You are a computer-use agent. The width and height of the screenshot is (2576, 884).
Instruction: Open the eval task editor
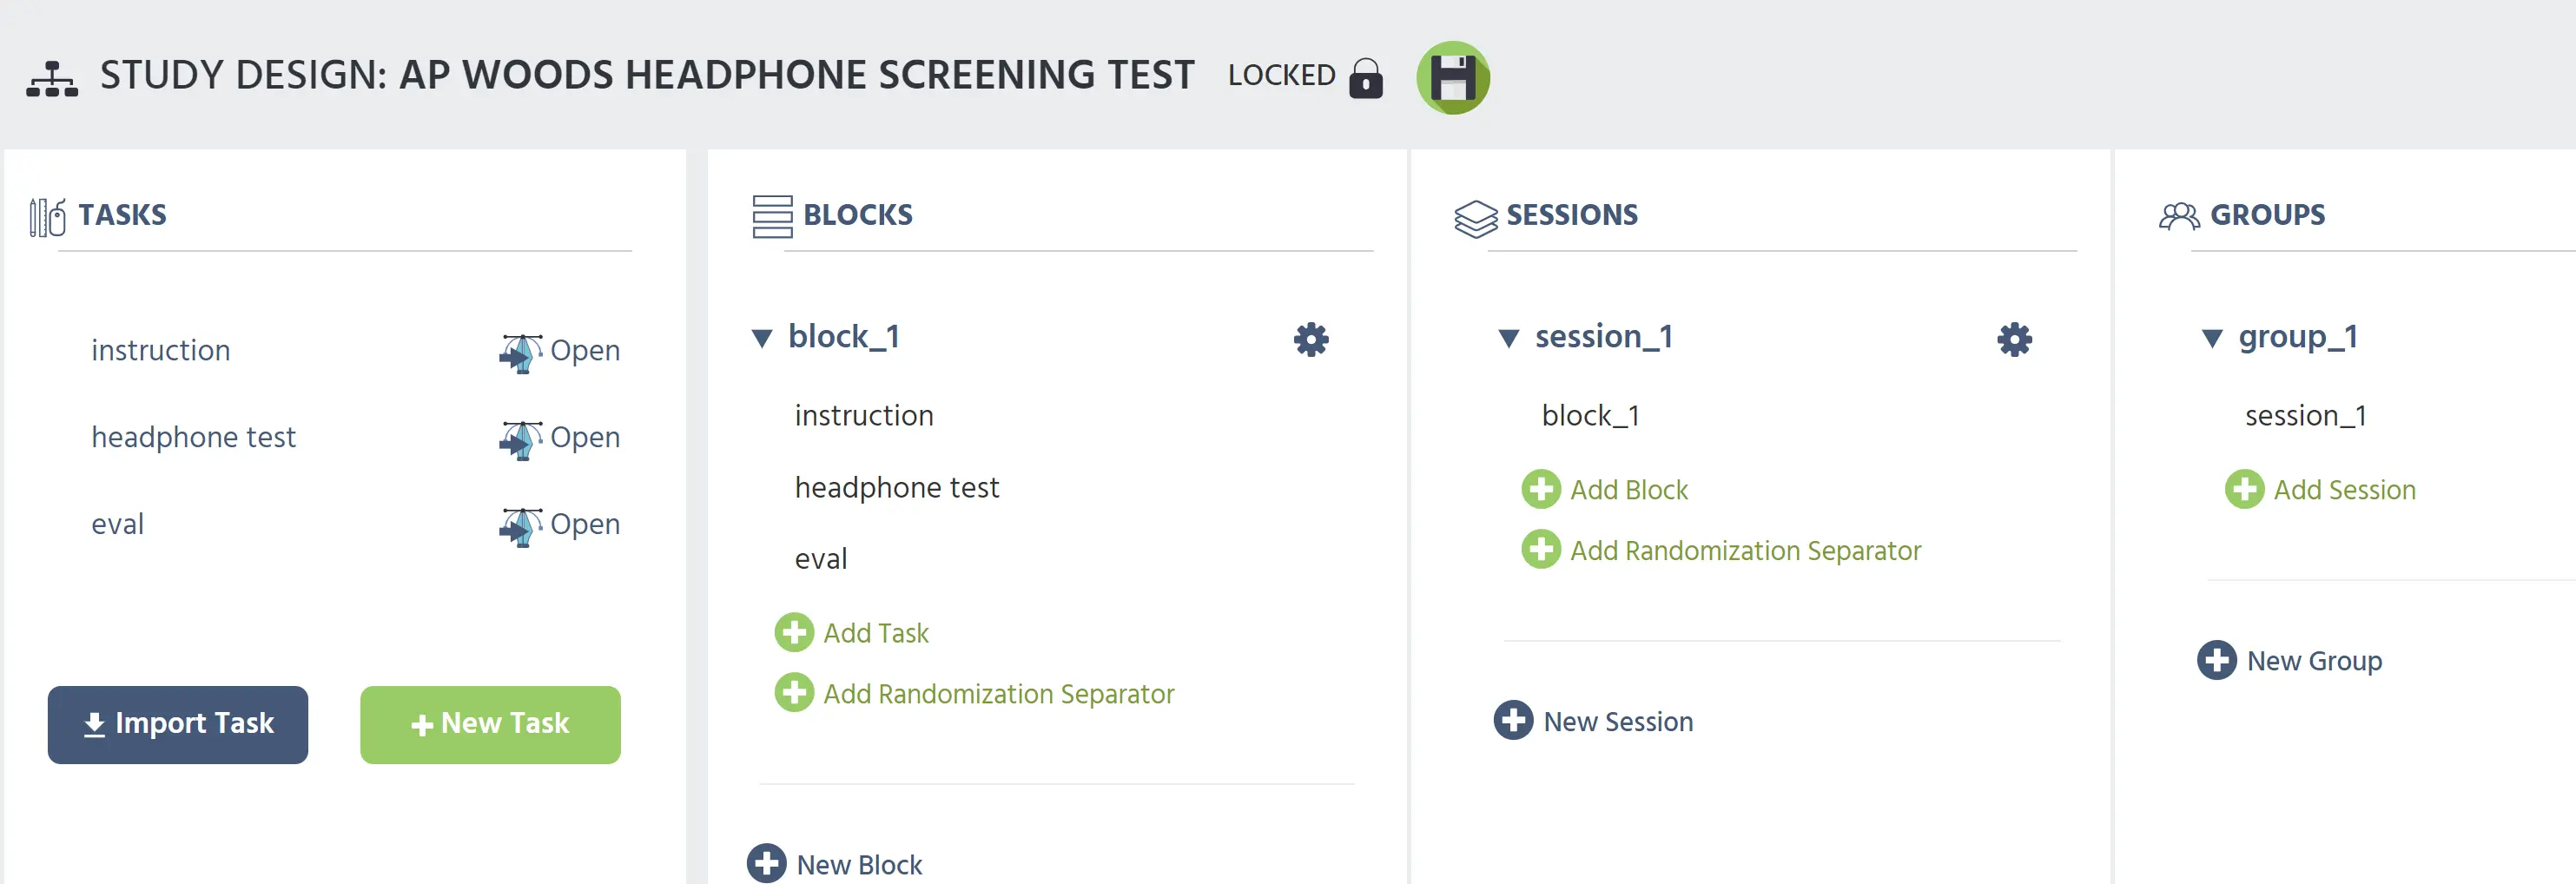click(x=559, y=525)
